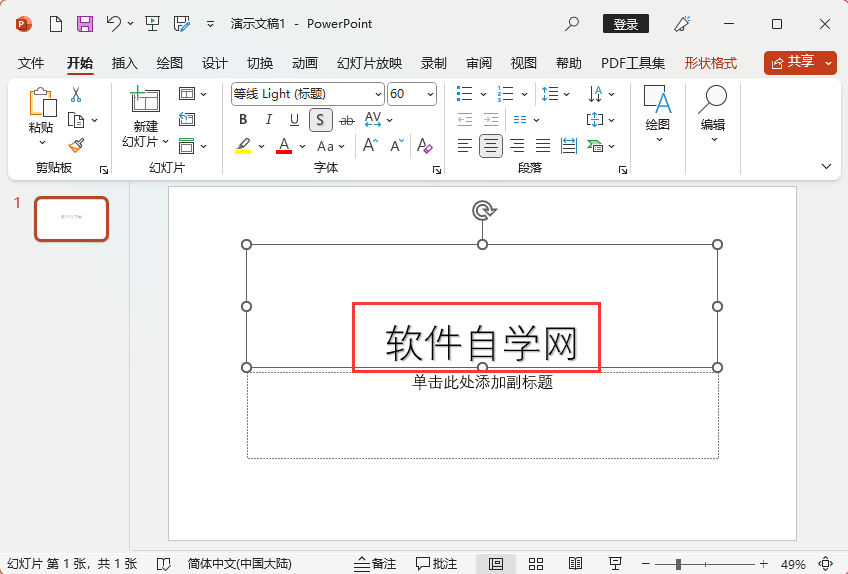Open the Paragraph dialog launcher
The height and width of the screenshot is (574, 848).
click(x=623, y=170)
